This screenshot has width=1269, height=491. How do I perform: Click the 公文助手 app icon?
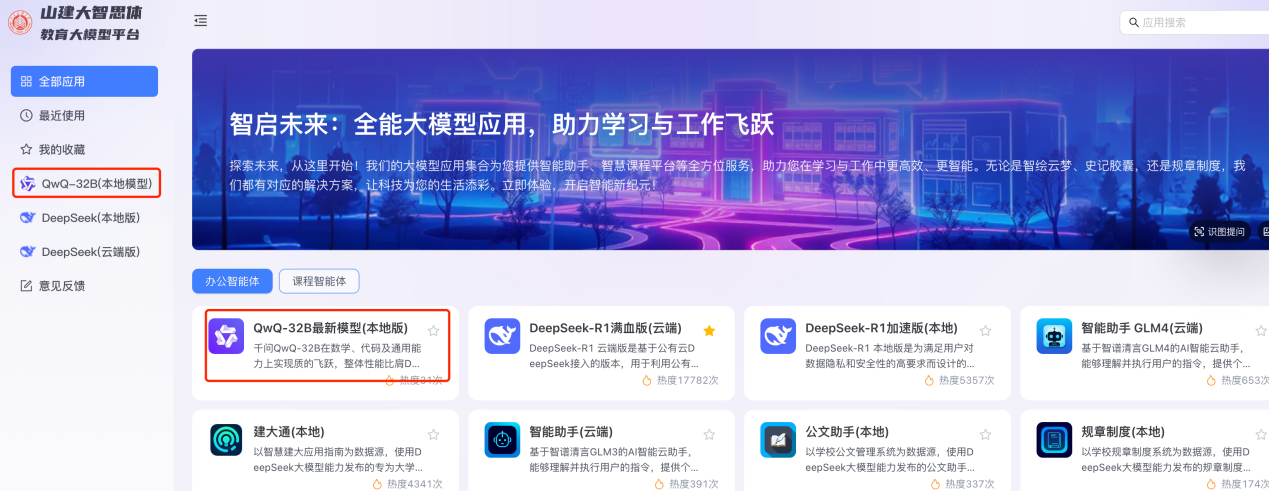(x=778, y=440)
